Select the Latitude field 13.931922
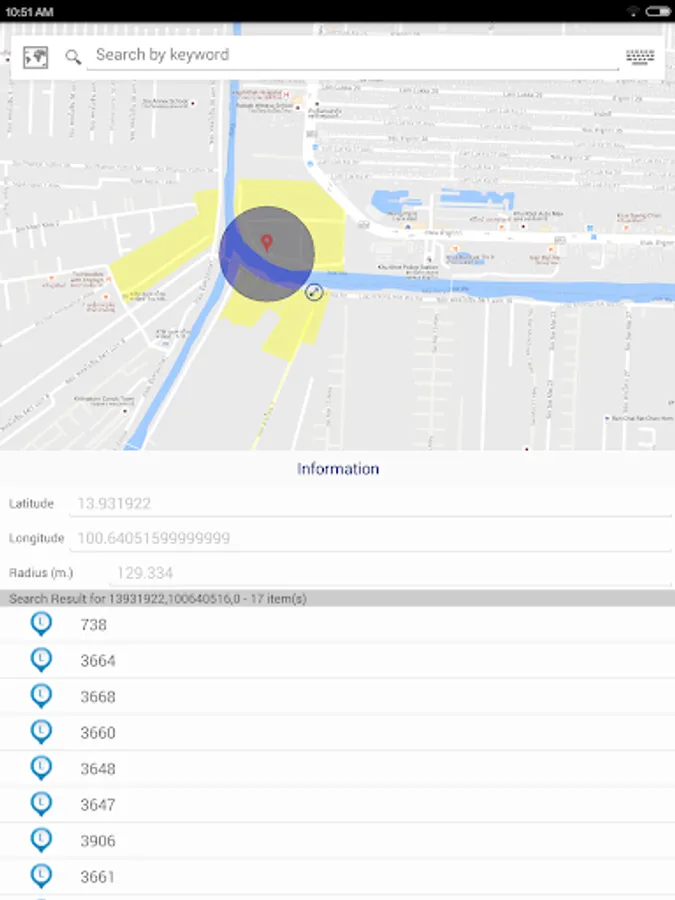This screenshot has height=900, width=675. [370, 503]
